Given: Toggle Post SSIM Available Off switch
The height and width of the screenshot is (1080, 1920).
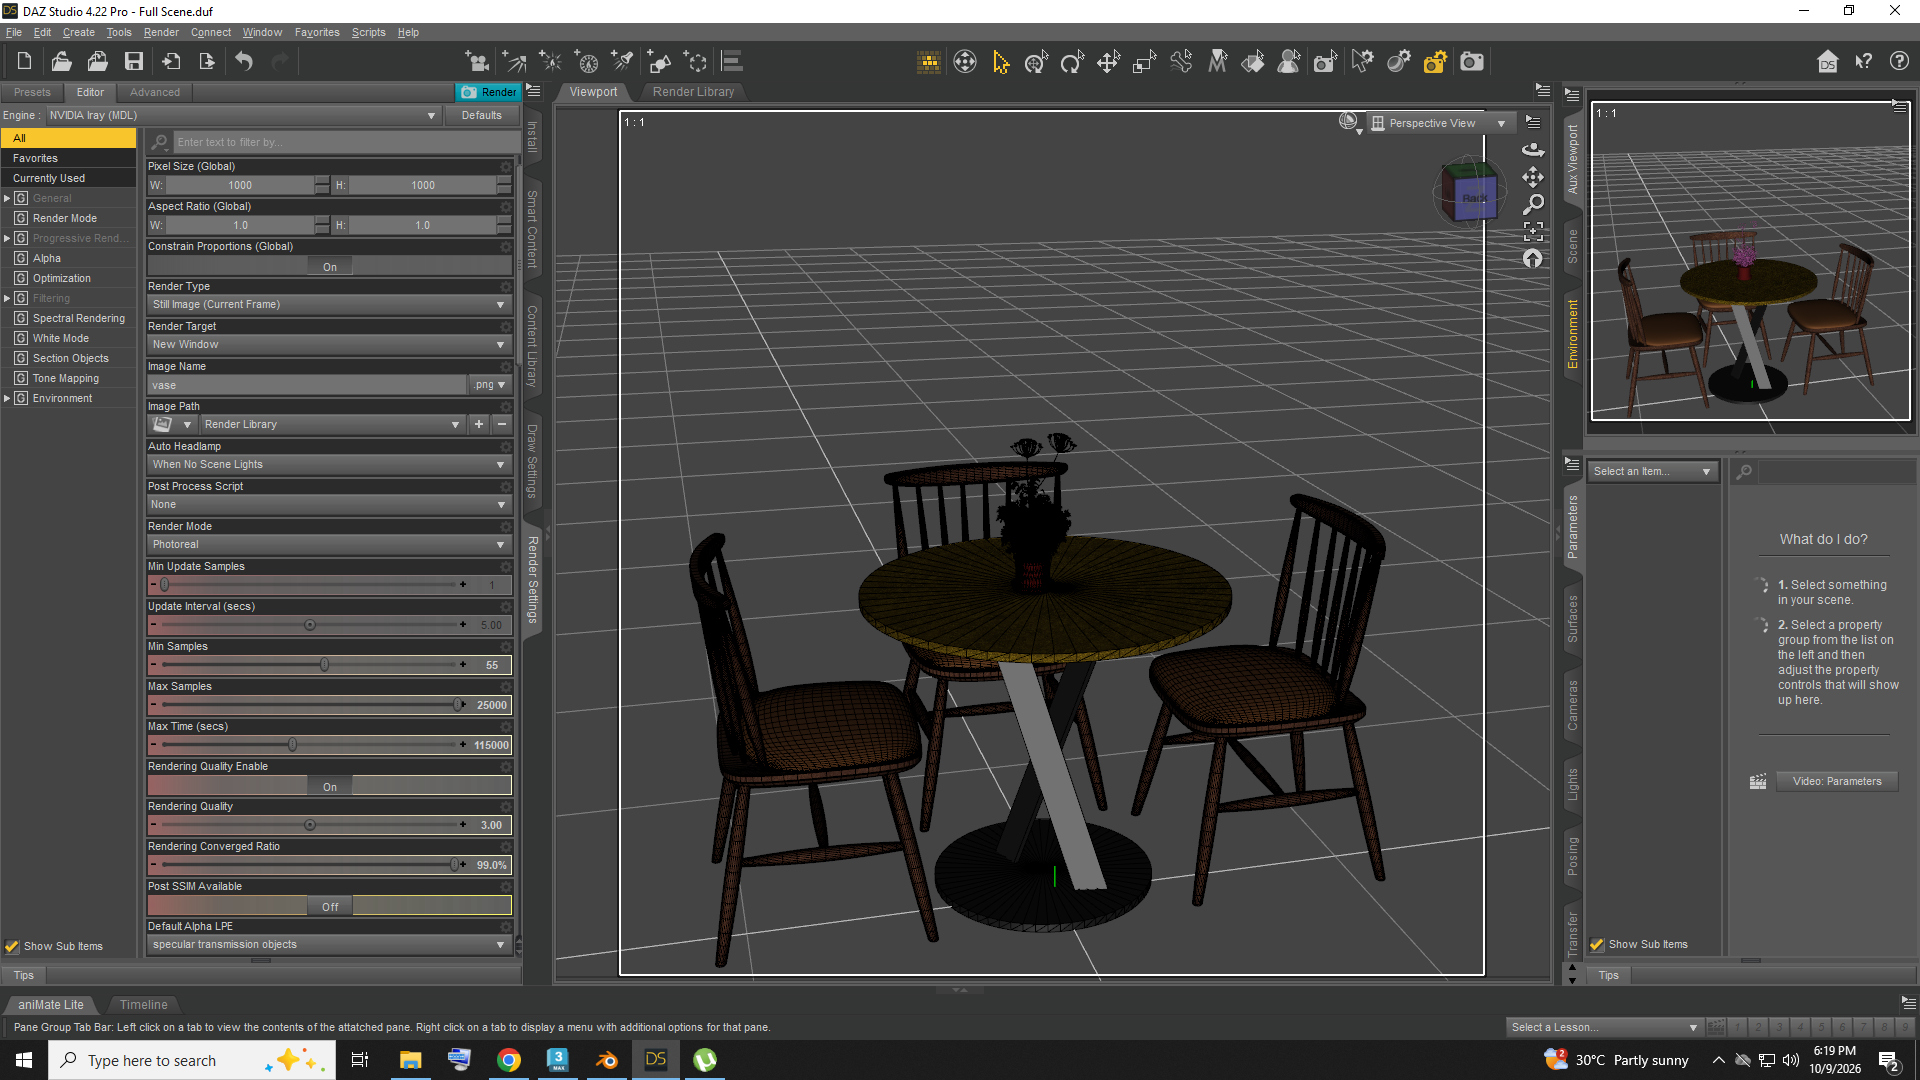Looking at the screenshot, I should (330, 907).
